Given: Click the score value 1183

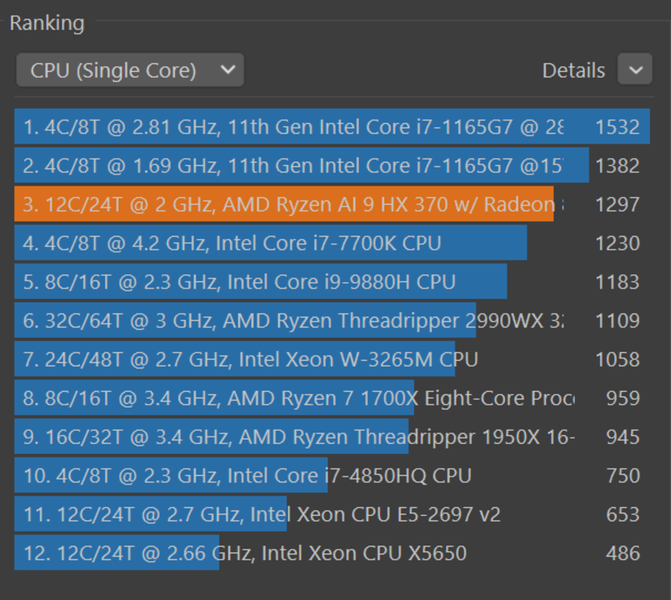Looking at the screenshot, I should pos(618,282).
